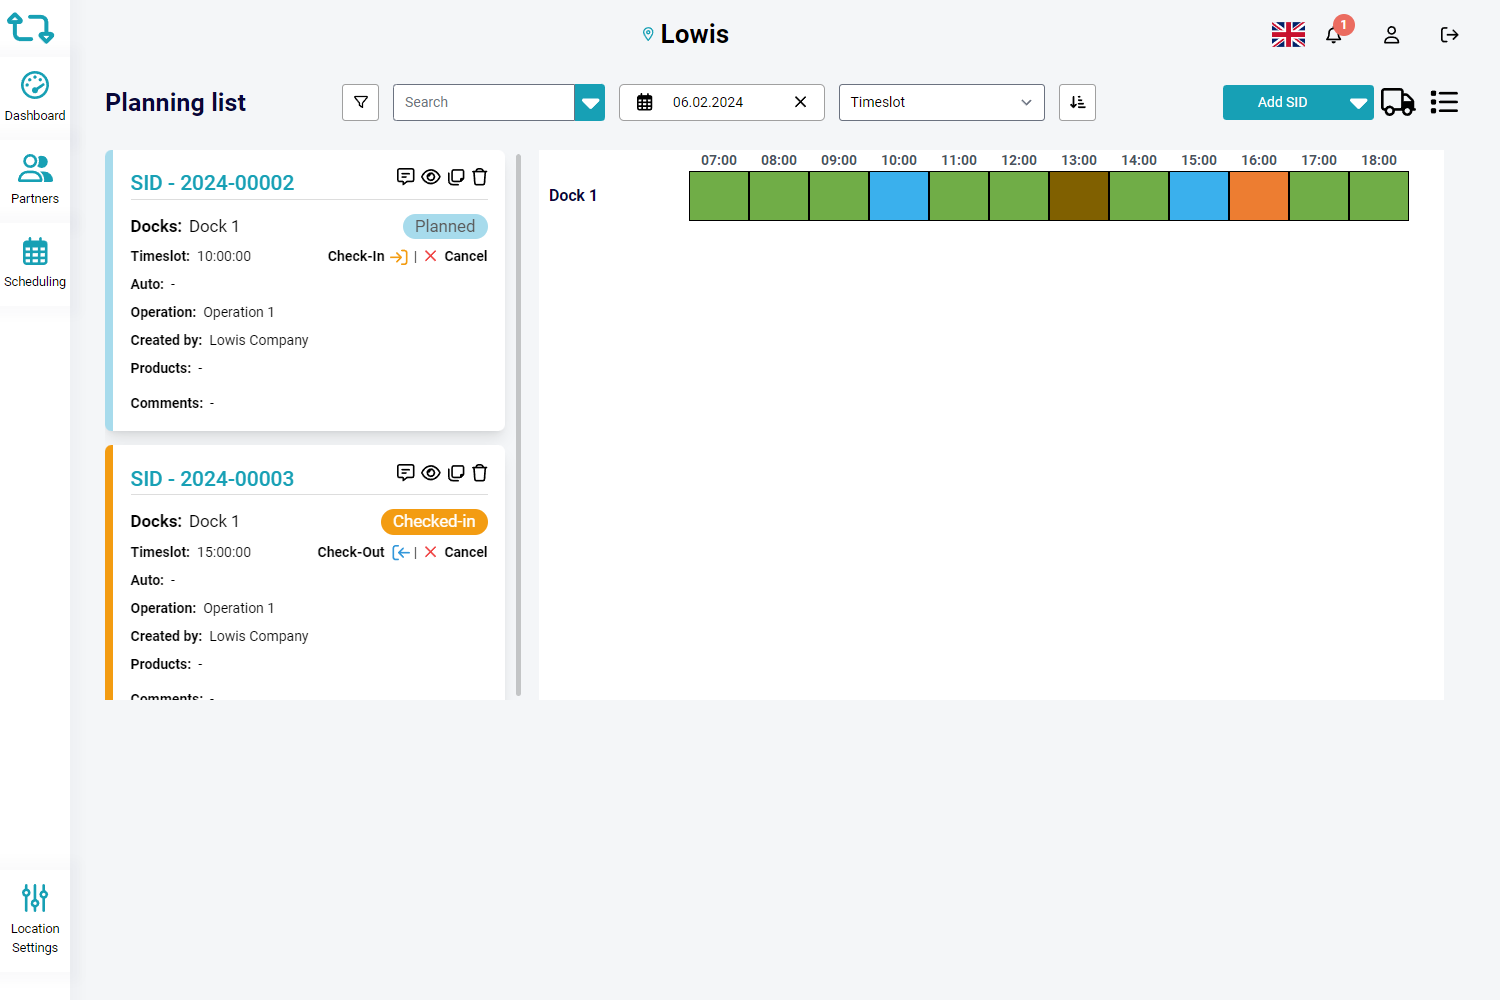Open SID - 2024-00003 link

212,479
